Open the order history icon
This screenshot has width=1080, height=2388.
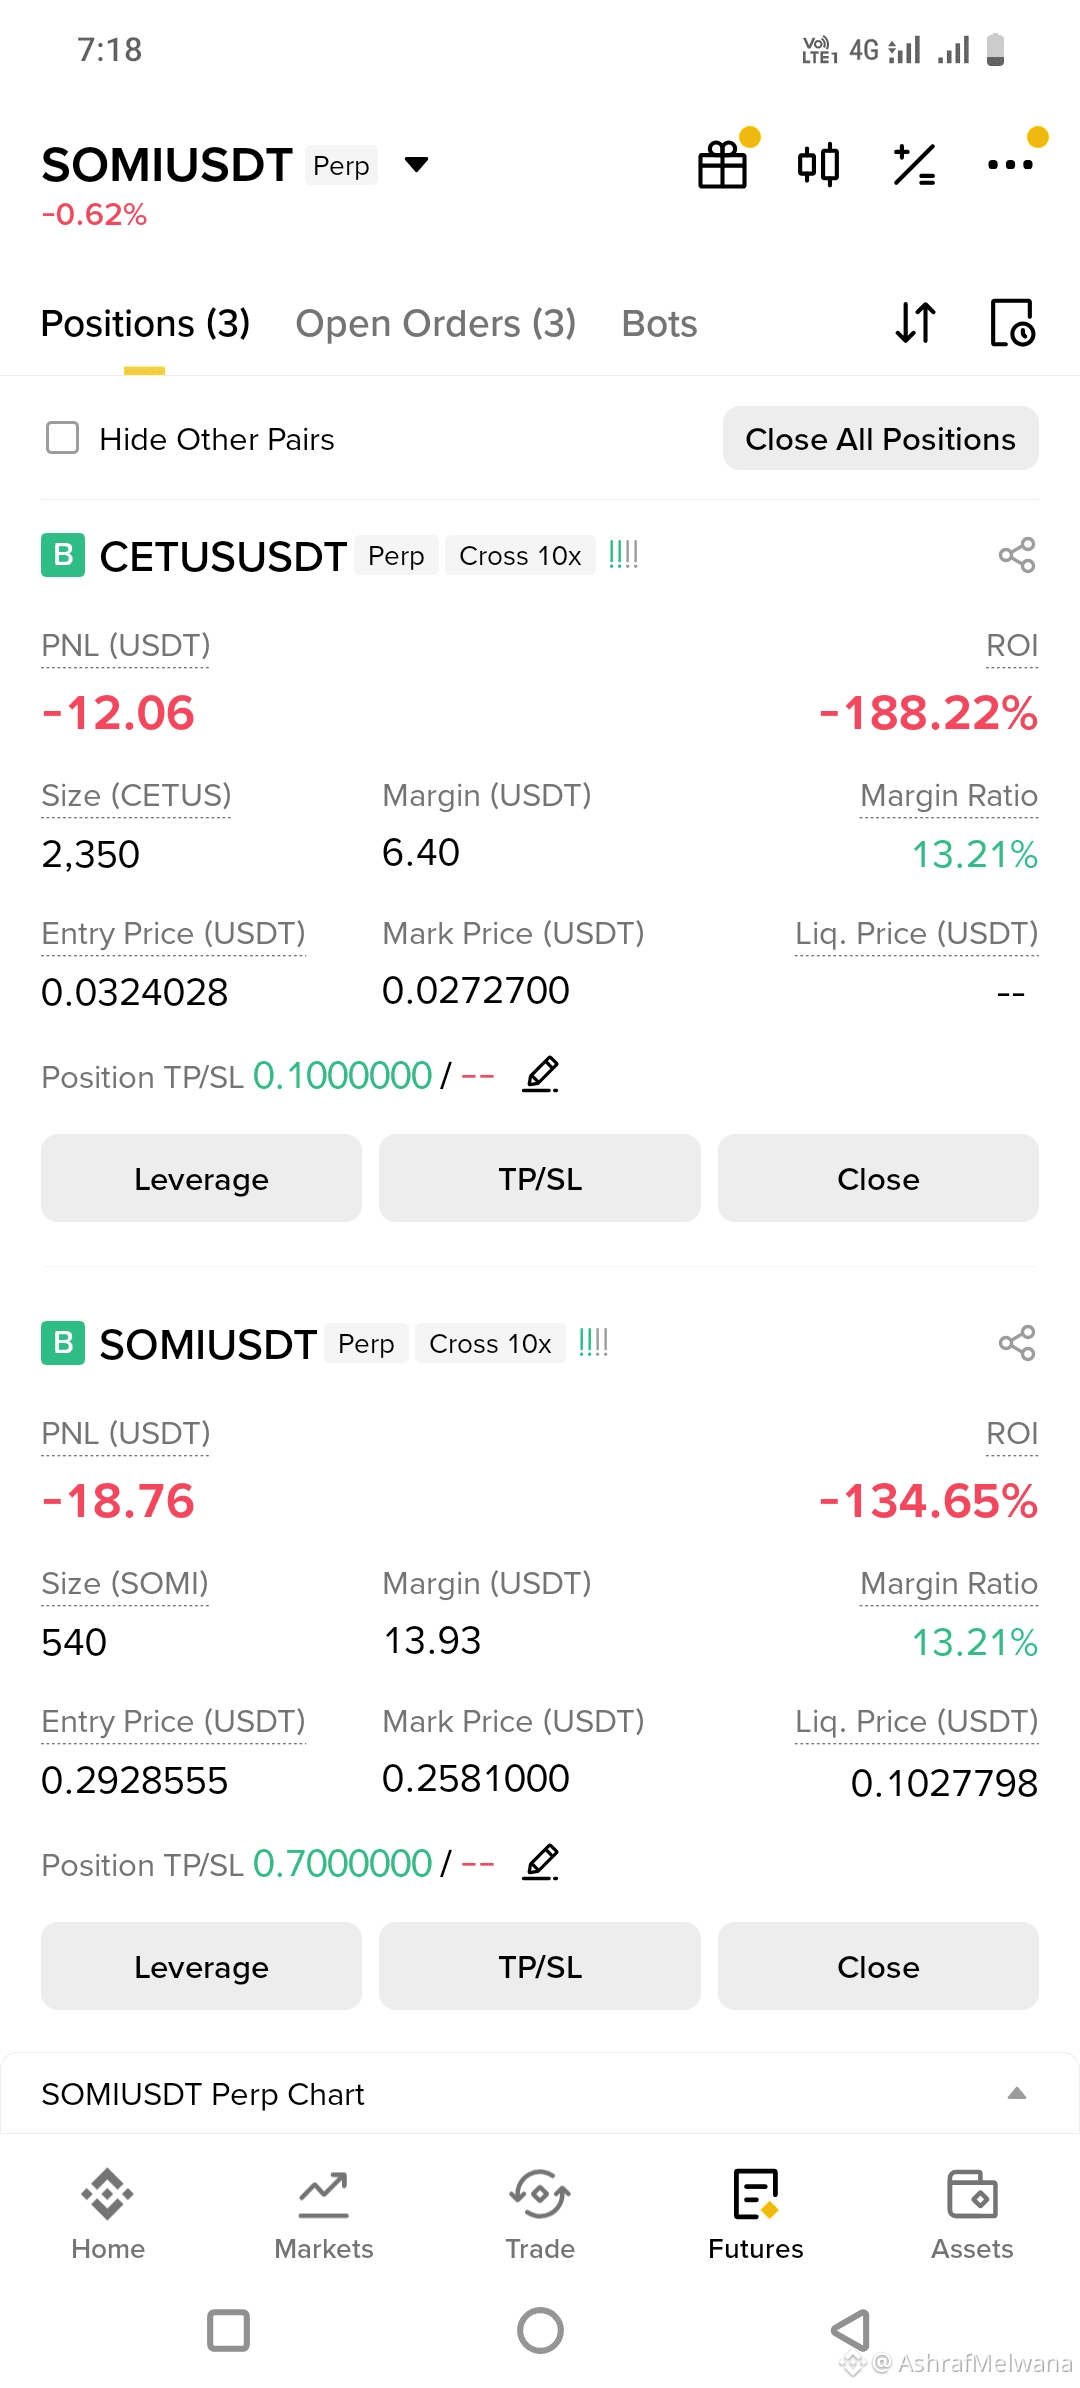(x=1011, y=323)
